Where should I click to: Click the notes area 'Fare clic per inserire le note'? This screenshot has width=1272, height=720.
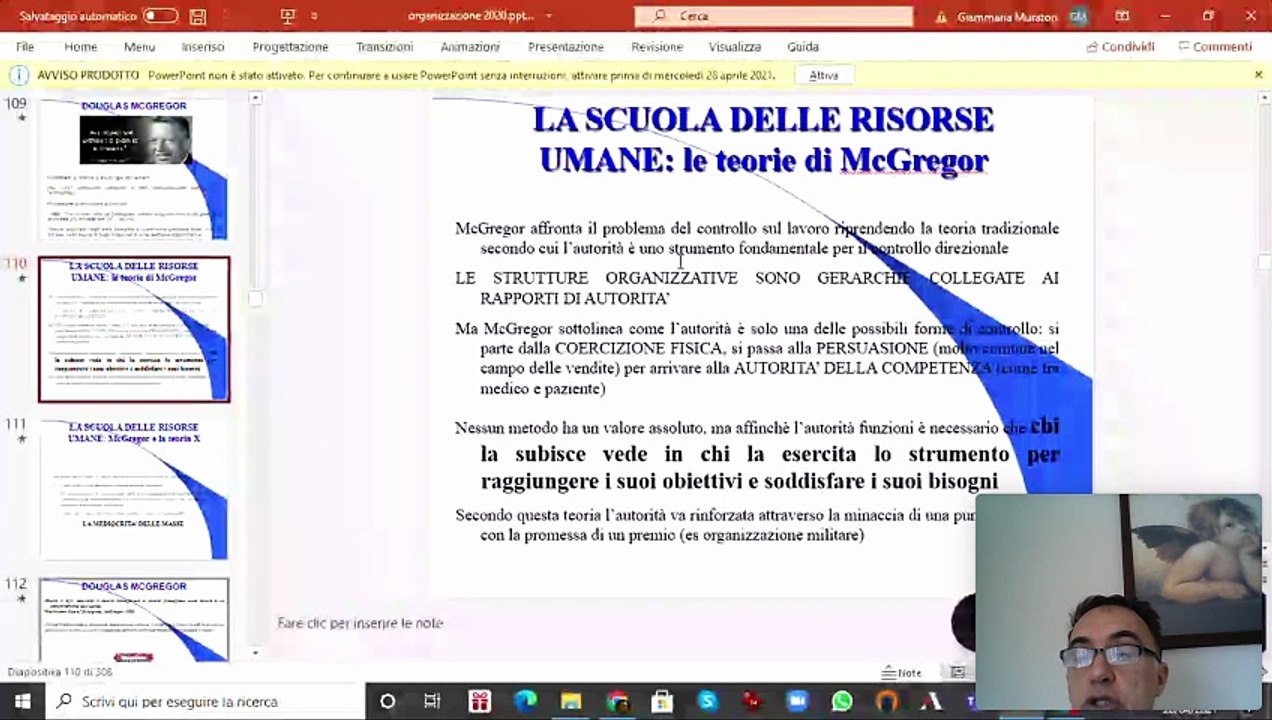(x=360, y=623)
